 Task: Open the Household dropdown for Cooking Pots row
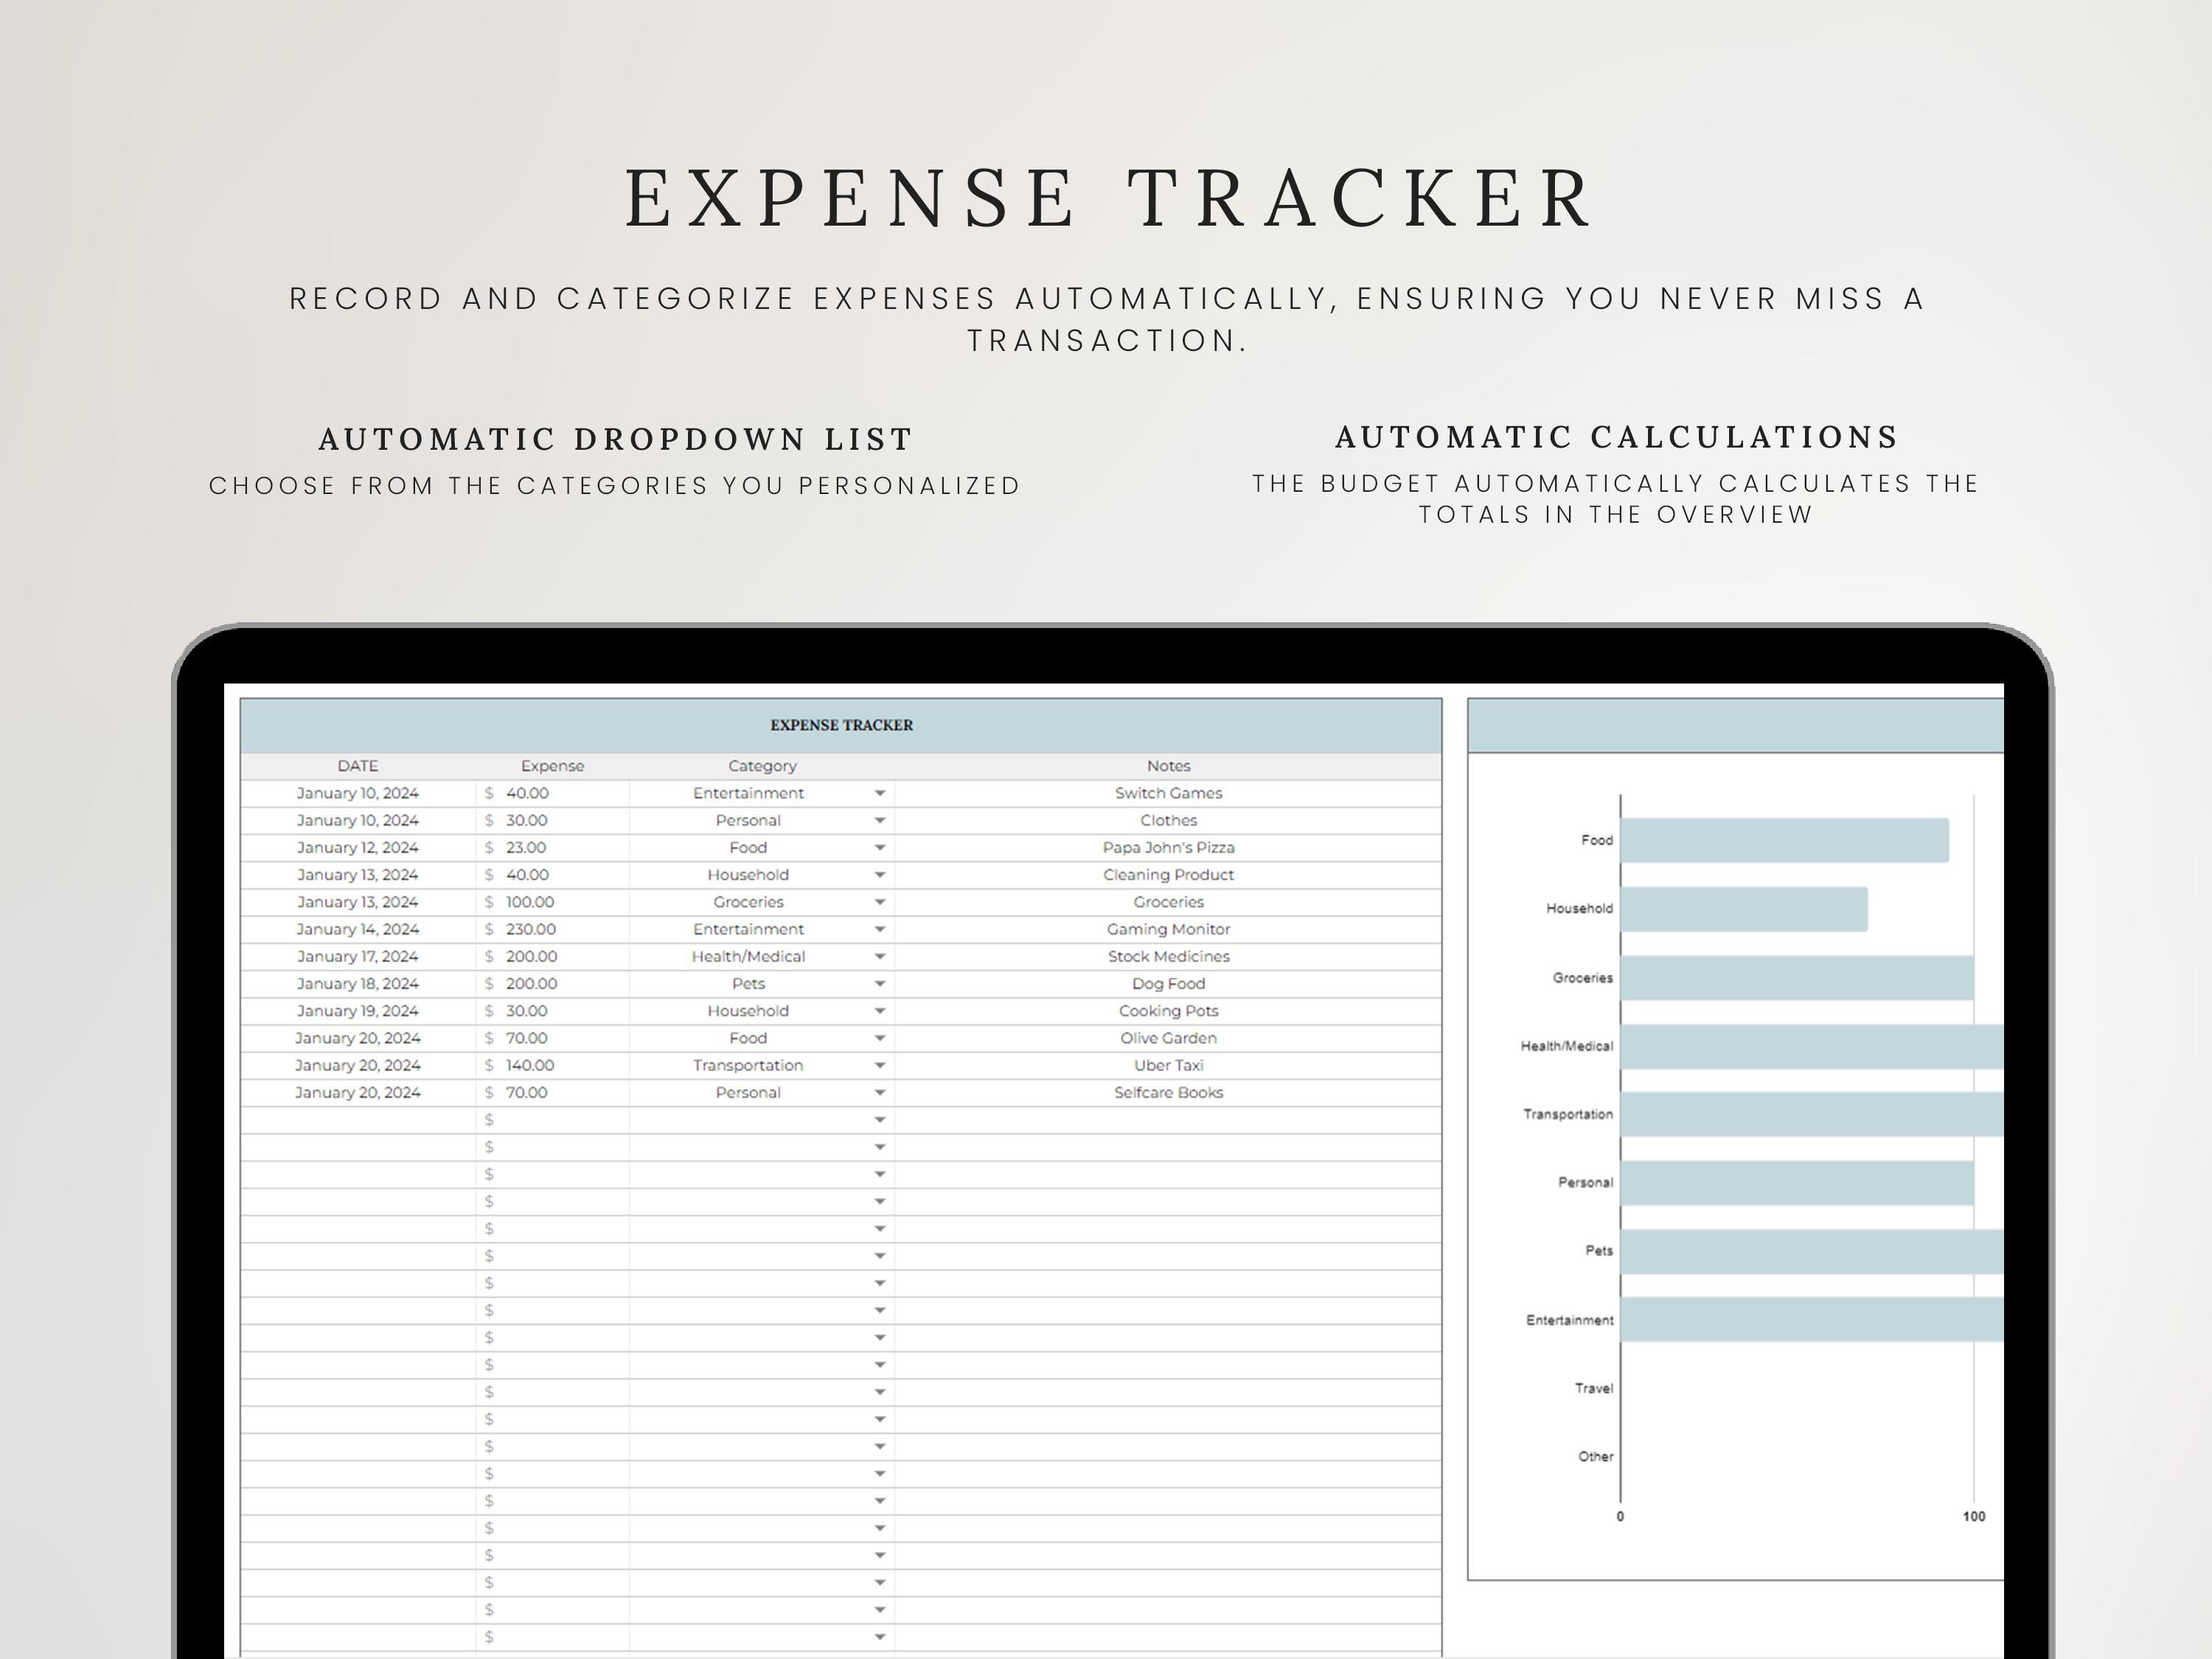click(880, 1010)
